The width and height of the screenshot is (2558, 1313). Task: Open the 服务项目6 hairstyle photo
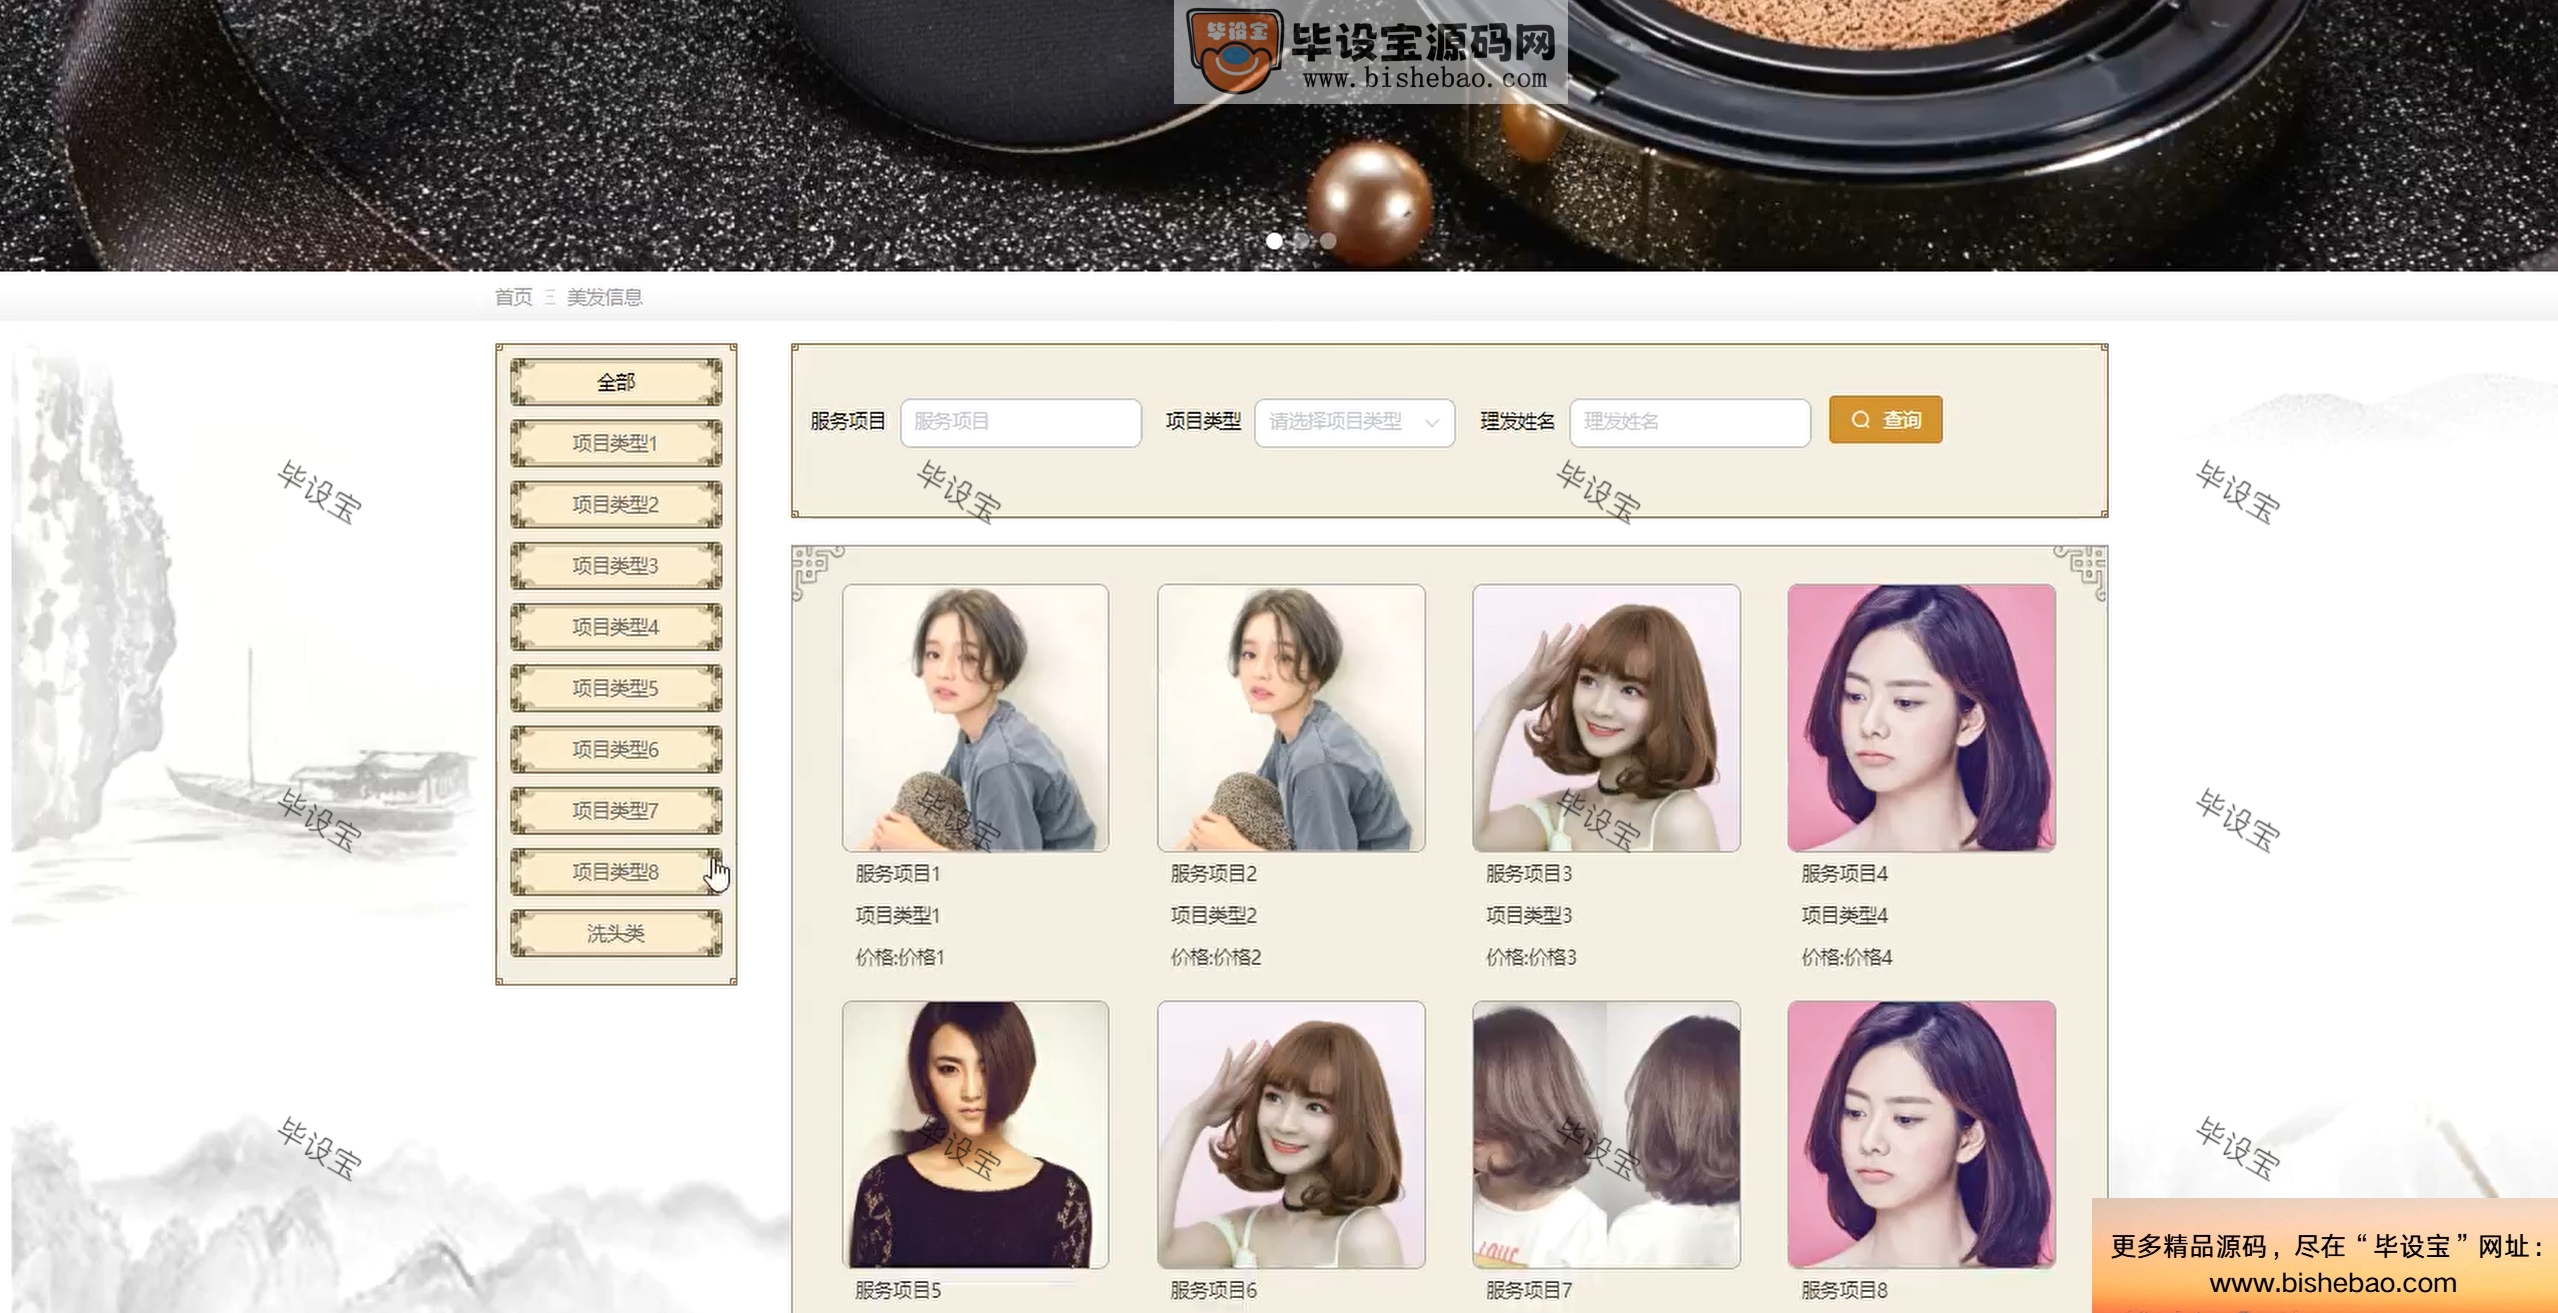click(x=1291, y=1134)
